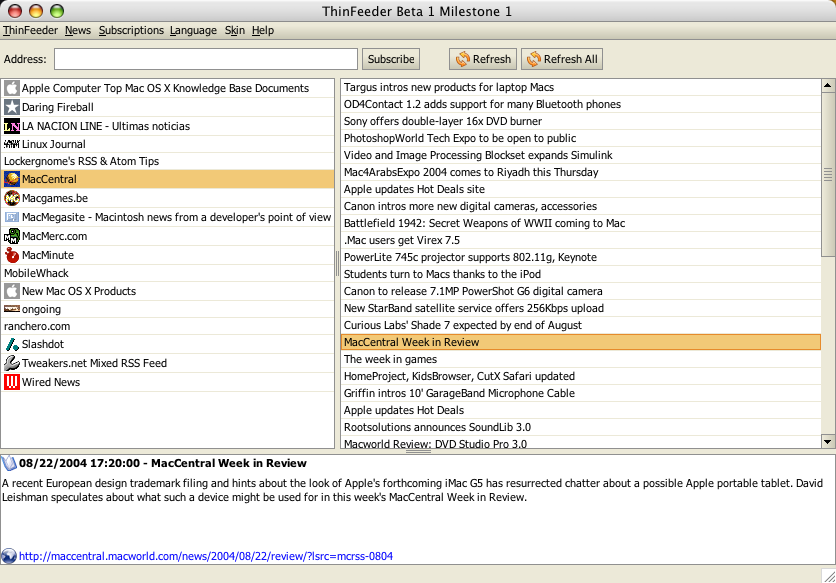This screenshot has width=836, height=583.
Task: Select 'Canon to release 7.1MP PowerShot G6' headline
Action: click(x=581, y=291)
